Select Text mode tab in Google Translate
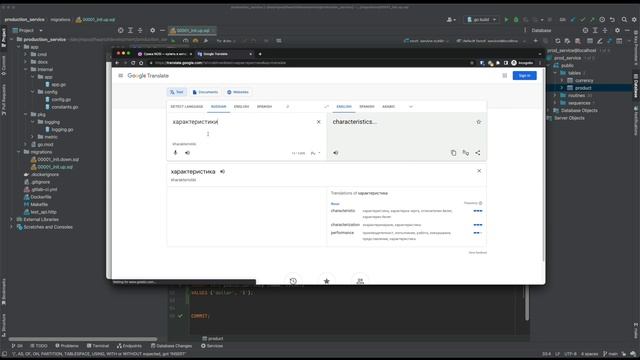Viewport: 640px width, 360px height. click(177, 92)
